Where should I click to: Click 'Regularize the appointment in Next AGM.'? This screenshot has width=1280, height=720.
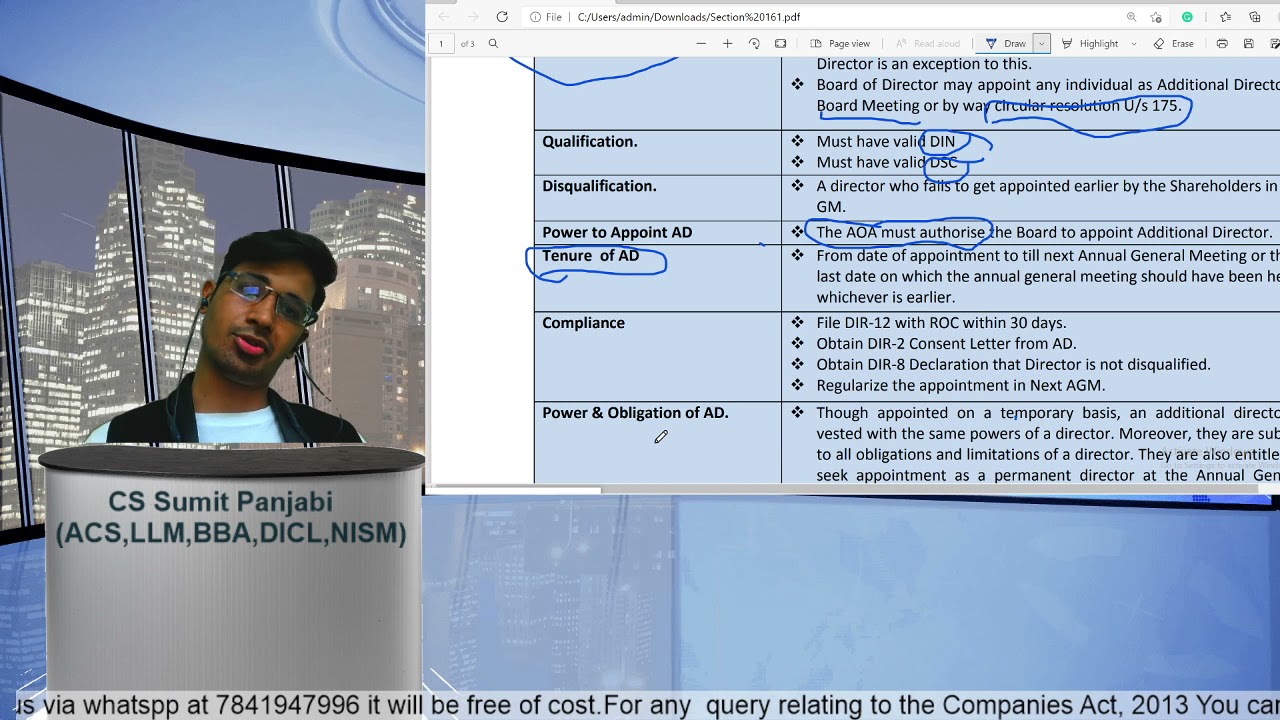click(960, 385)
